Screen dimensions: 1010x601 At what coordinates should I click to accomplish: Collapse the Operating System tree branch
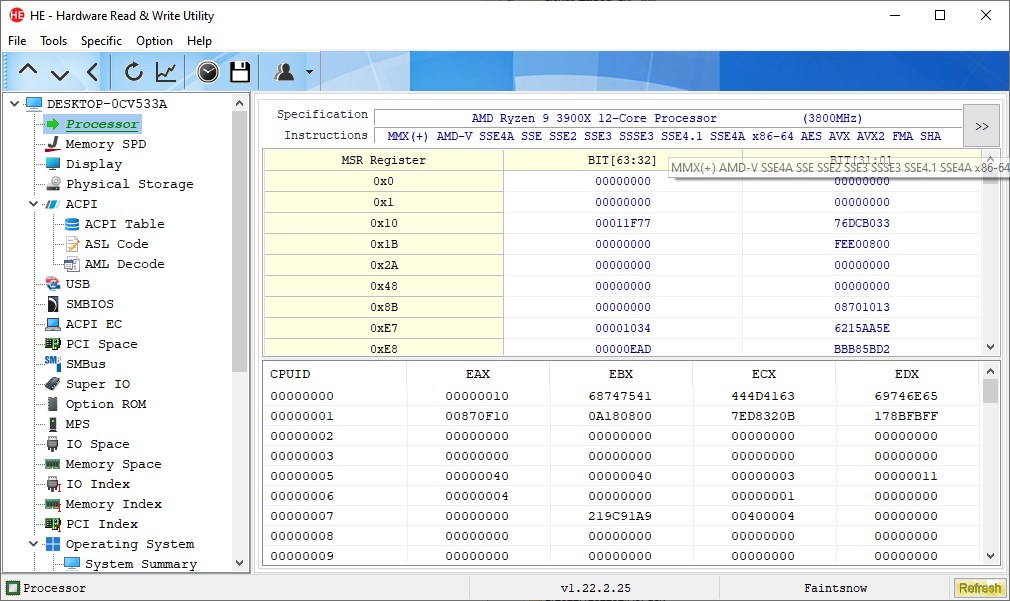(33, 543)
